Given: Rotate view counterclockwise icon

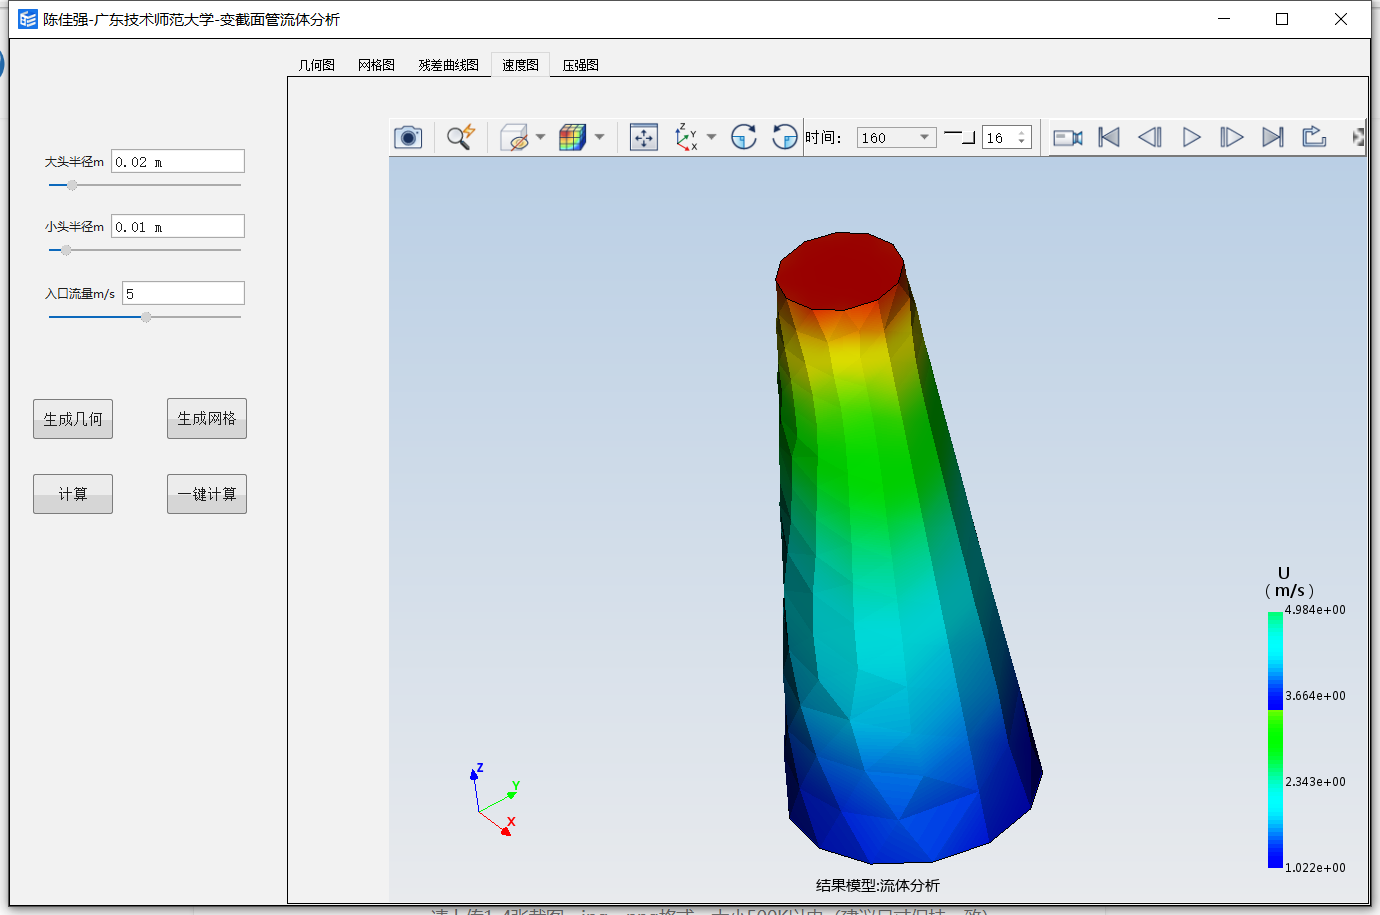Looking at the screenshot, I should (x=785, y=137).
